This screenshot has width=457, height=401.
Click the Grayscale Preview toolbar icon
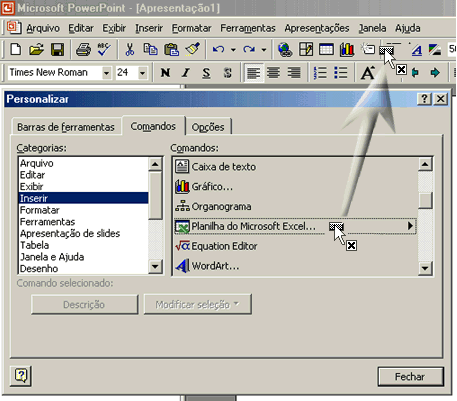pos(435,50)
